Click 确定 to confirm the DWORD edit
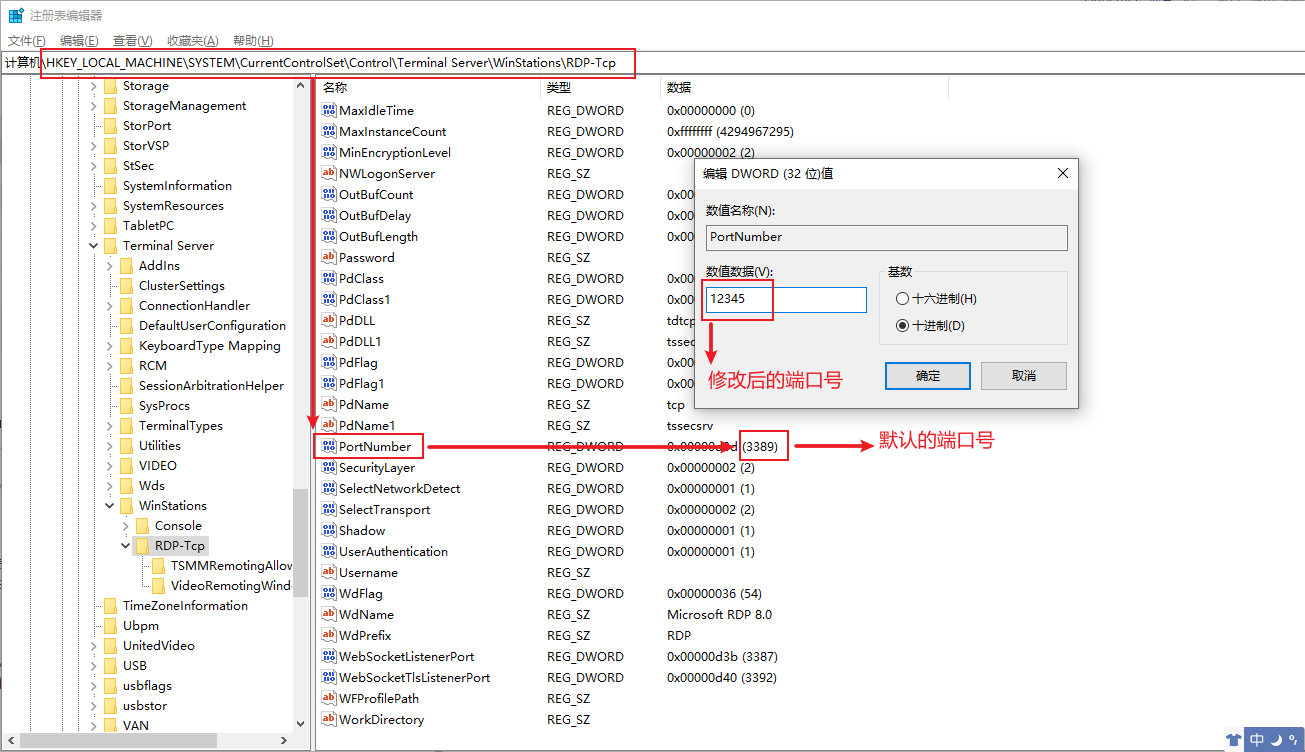1305x752 pixels. [928, 375]
